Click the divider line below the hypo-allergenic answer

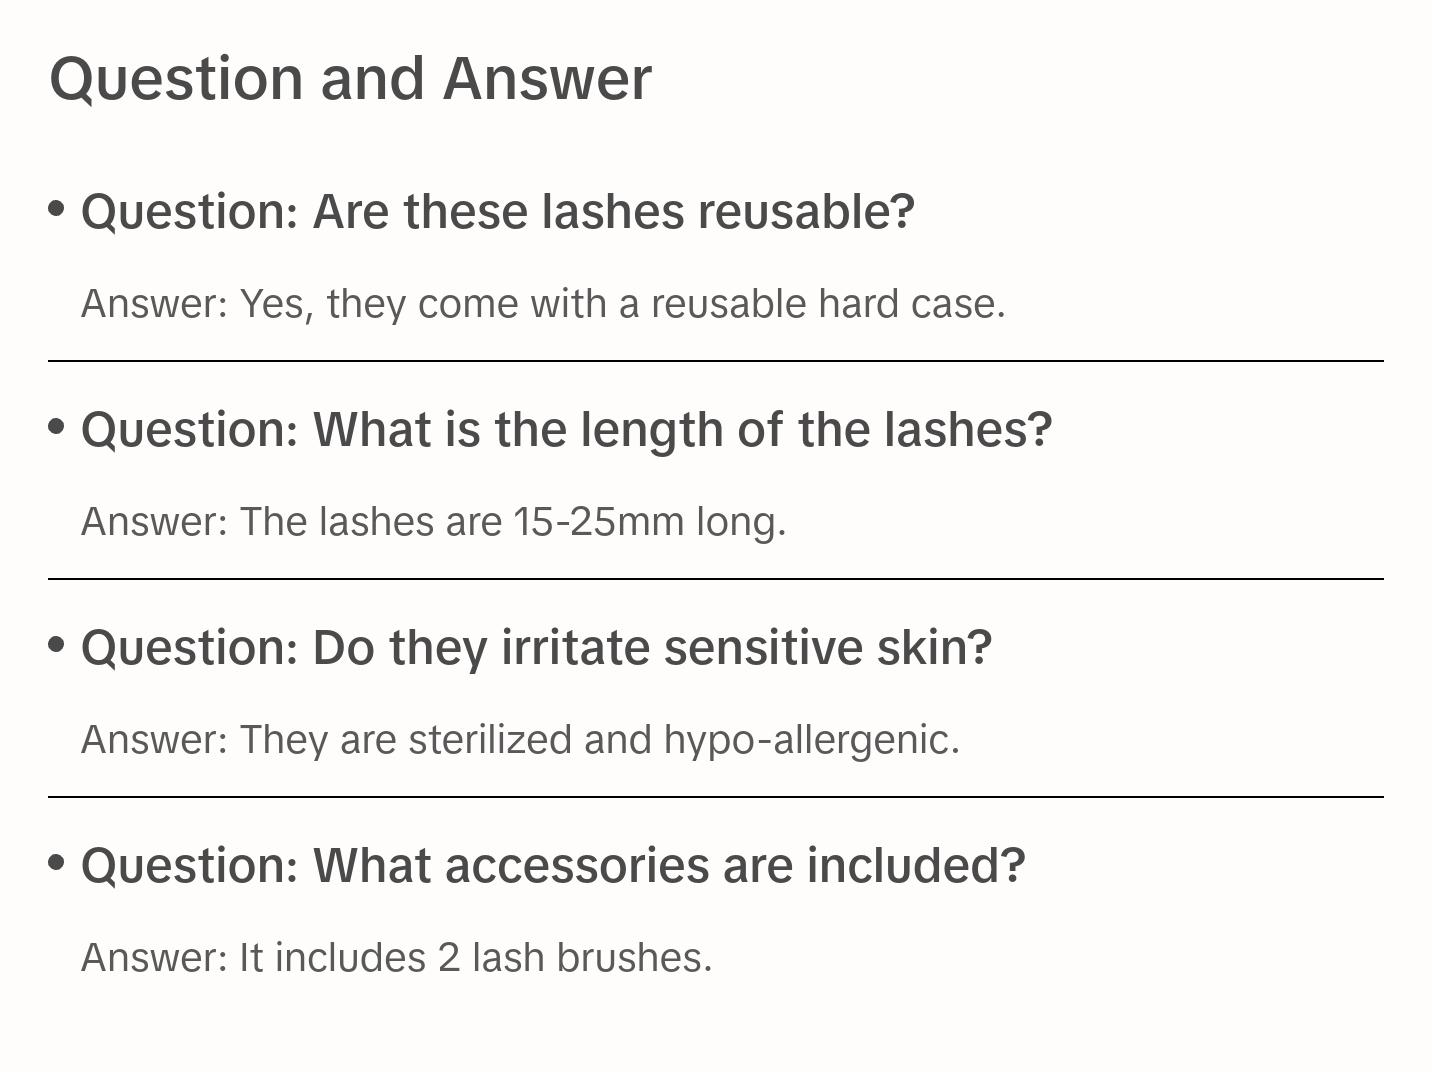716,797
